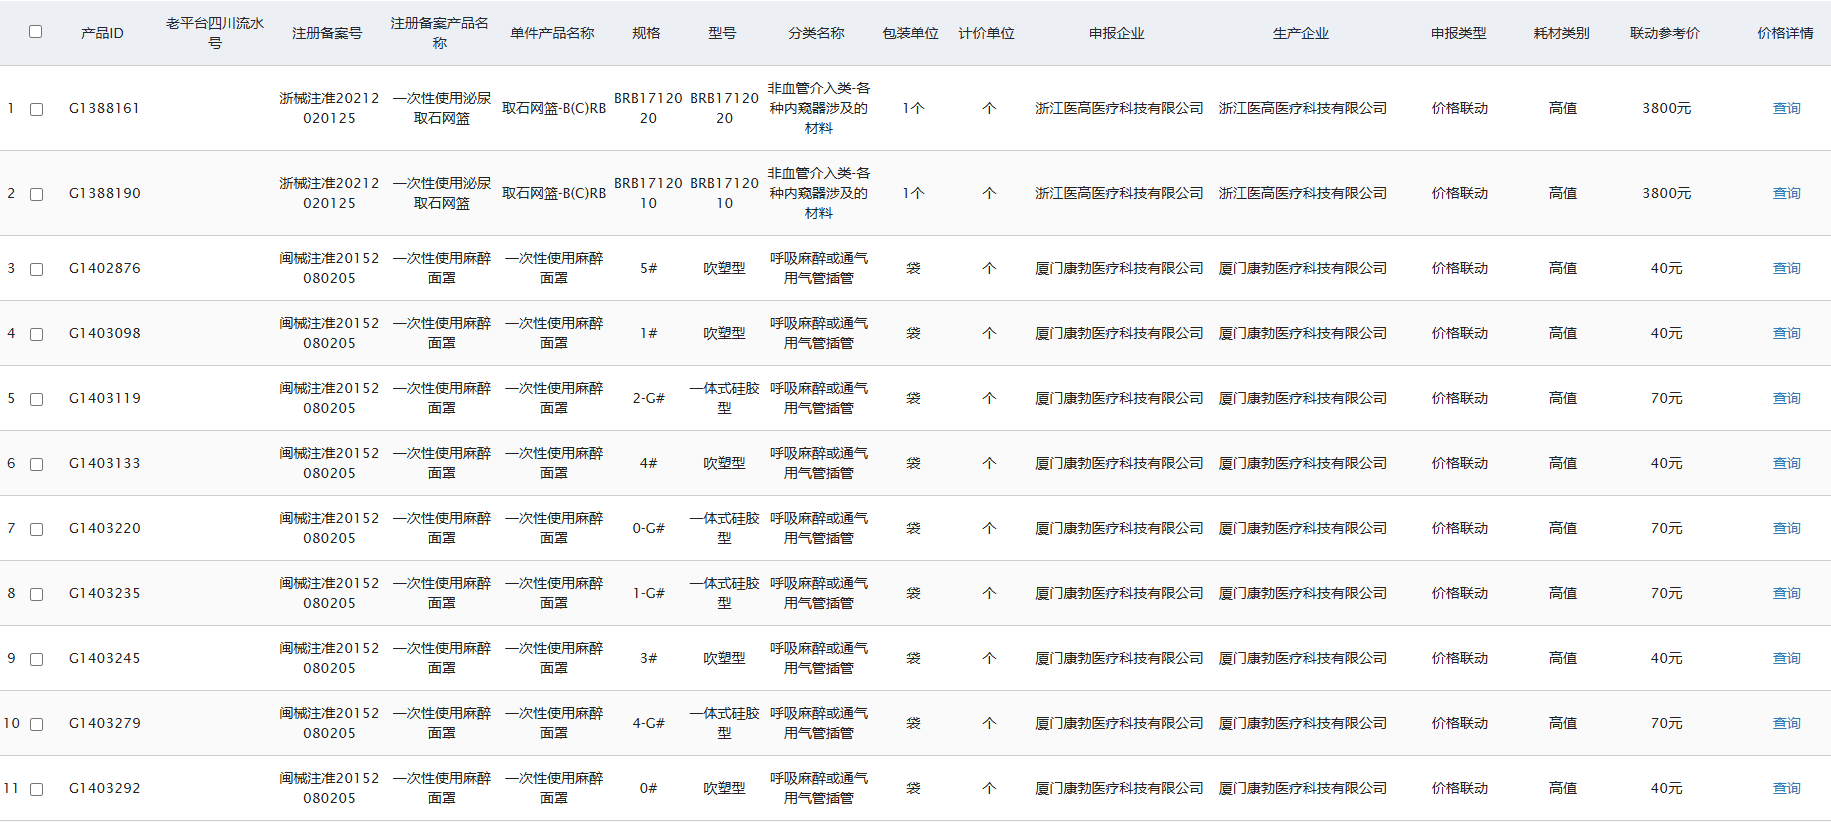
Task: Open 查询 price details for G1388161
Action: tap(1786, 108)
